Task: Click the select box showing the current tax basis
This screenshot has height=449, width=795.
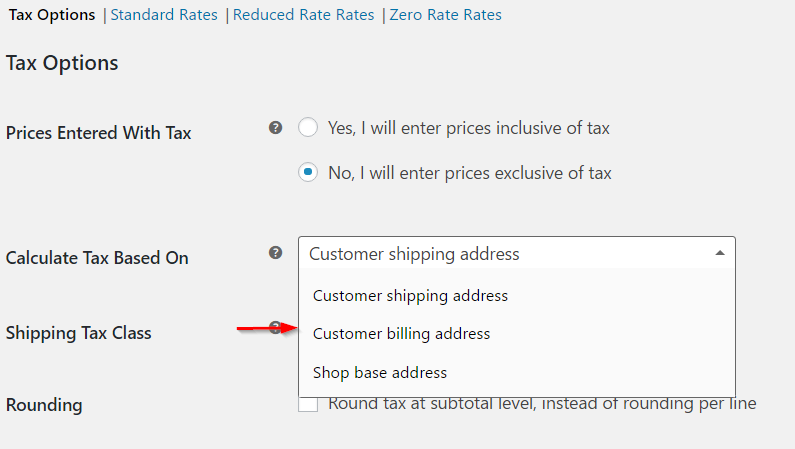Action: pyautogui.click(x=500, y=254)
